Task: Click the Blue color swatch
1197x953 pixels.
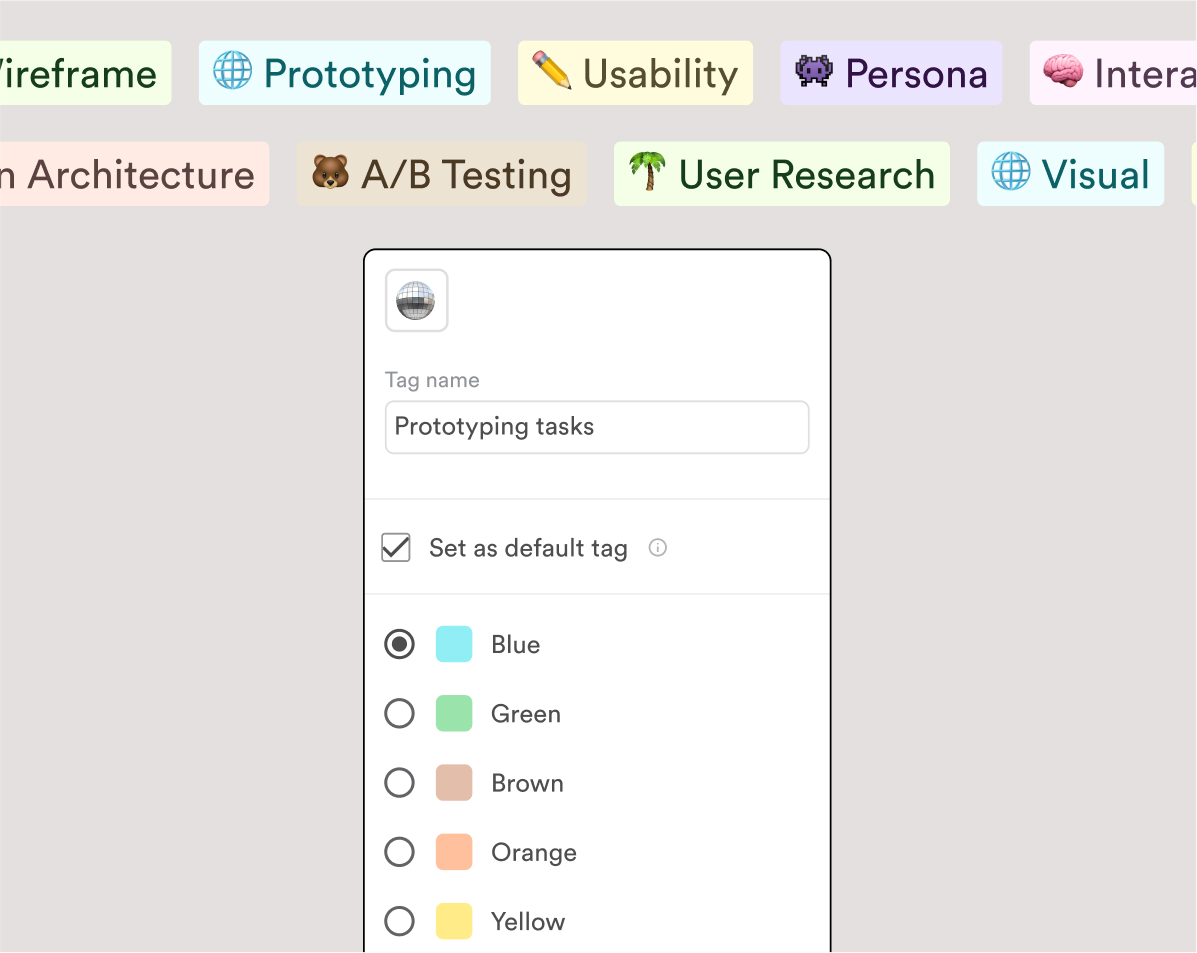Action: [x=453, y=644]
